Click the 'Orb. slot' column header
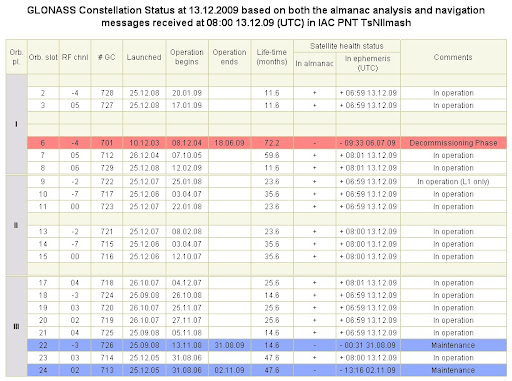Image resolution: width=512 pixels, height=381 pixels. 43,57
